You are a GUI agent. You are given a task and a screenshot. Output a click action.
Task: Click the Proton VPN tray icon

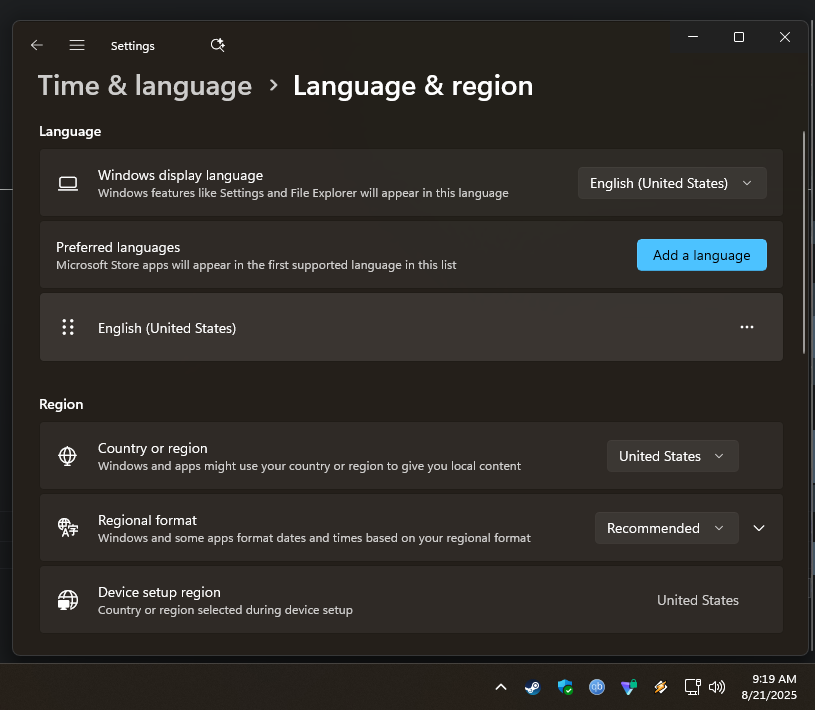[628, 687]
